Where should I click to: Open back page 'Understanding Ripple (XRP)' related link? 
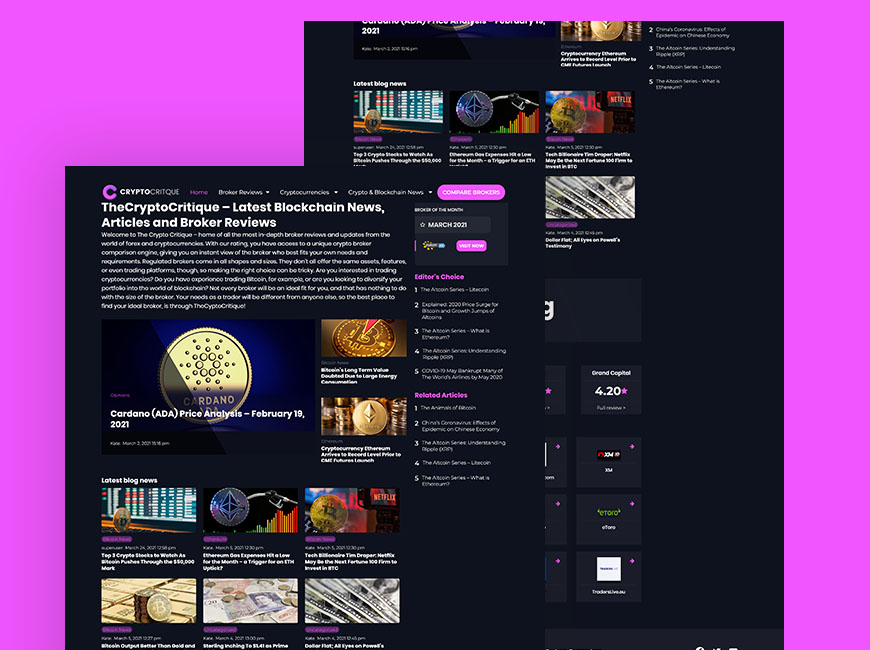695,51
